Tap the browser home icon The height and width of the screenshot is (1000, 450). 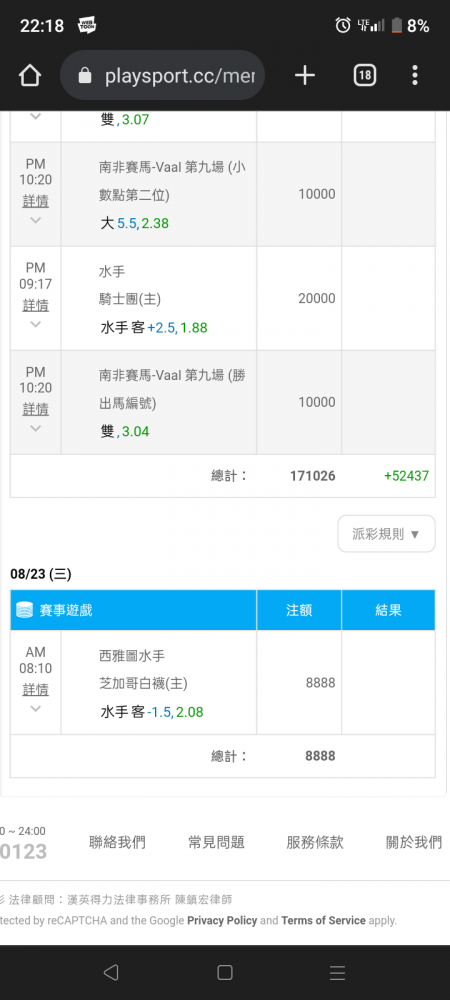(29, 76)
